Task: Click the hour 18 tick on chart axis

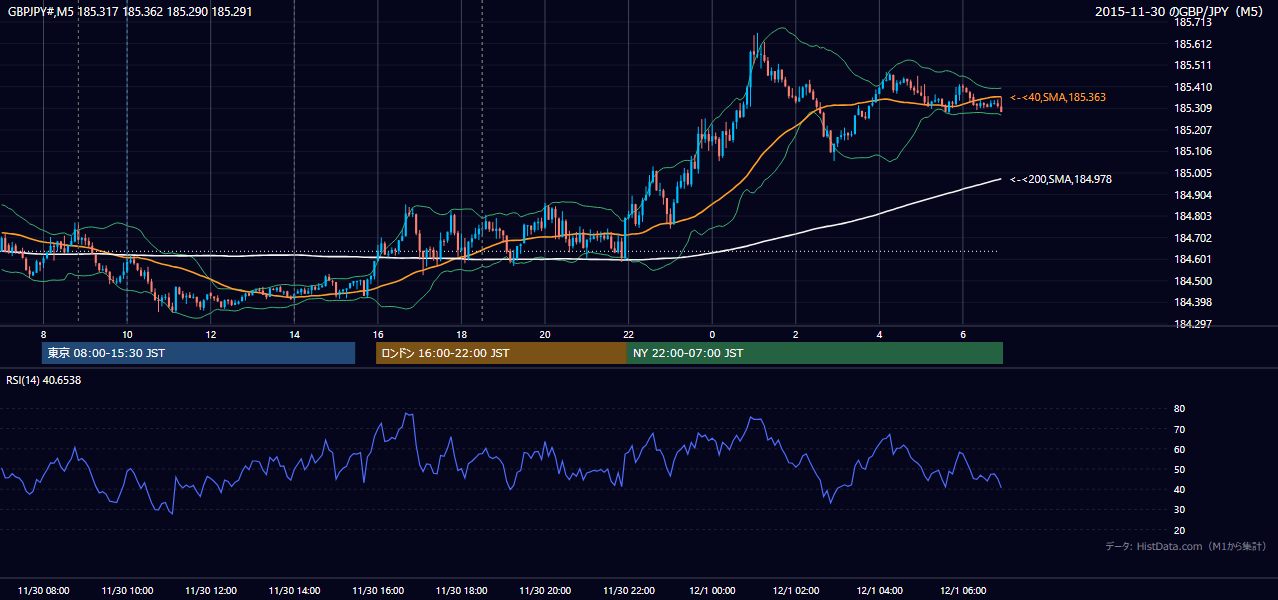Action: point(461,334)
